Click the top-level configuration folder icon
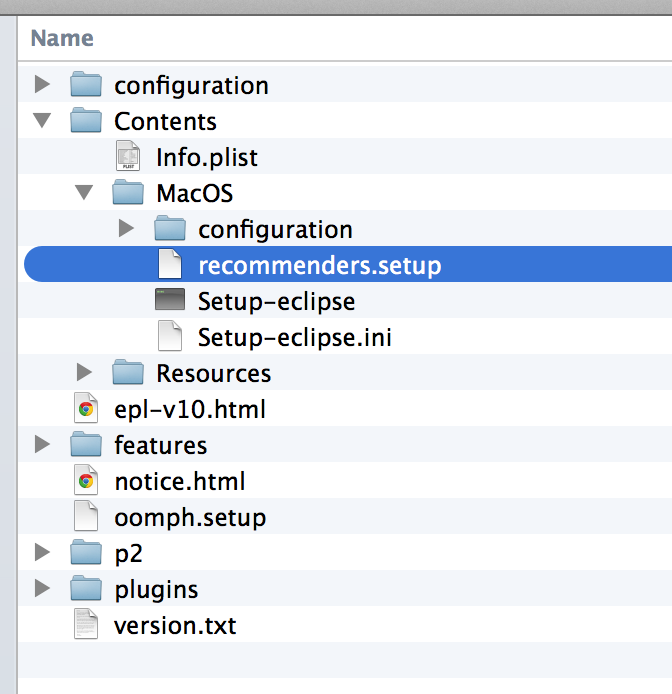Viewport: 672px width, 694px height. pyautogui.click(x=86, y=84)
